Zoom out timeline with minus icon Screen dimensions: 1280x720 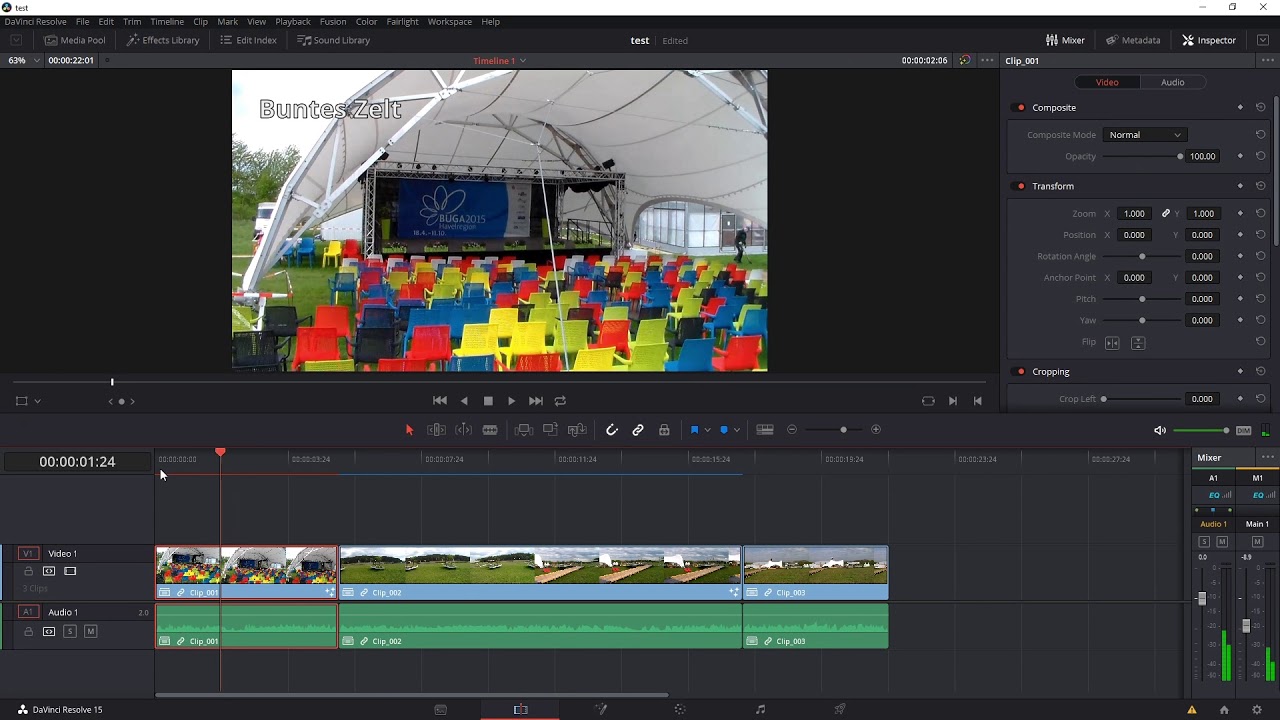click(792, 430)
